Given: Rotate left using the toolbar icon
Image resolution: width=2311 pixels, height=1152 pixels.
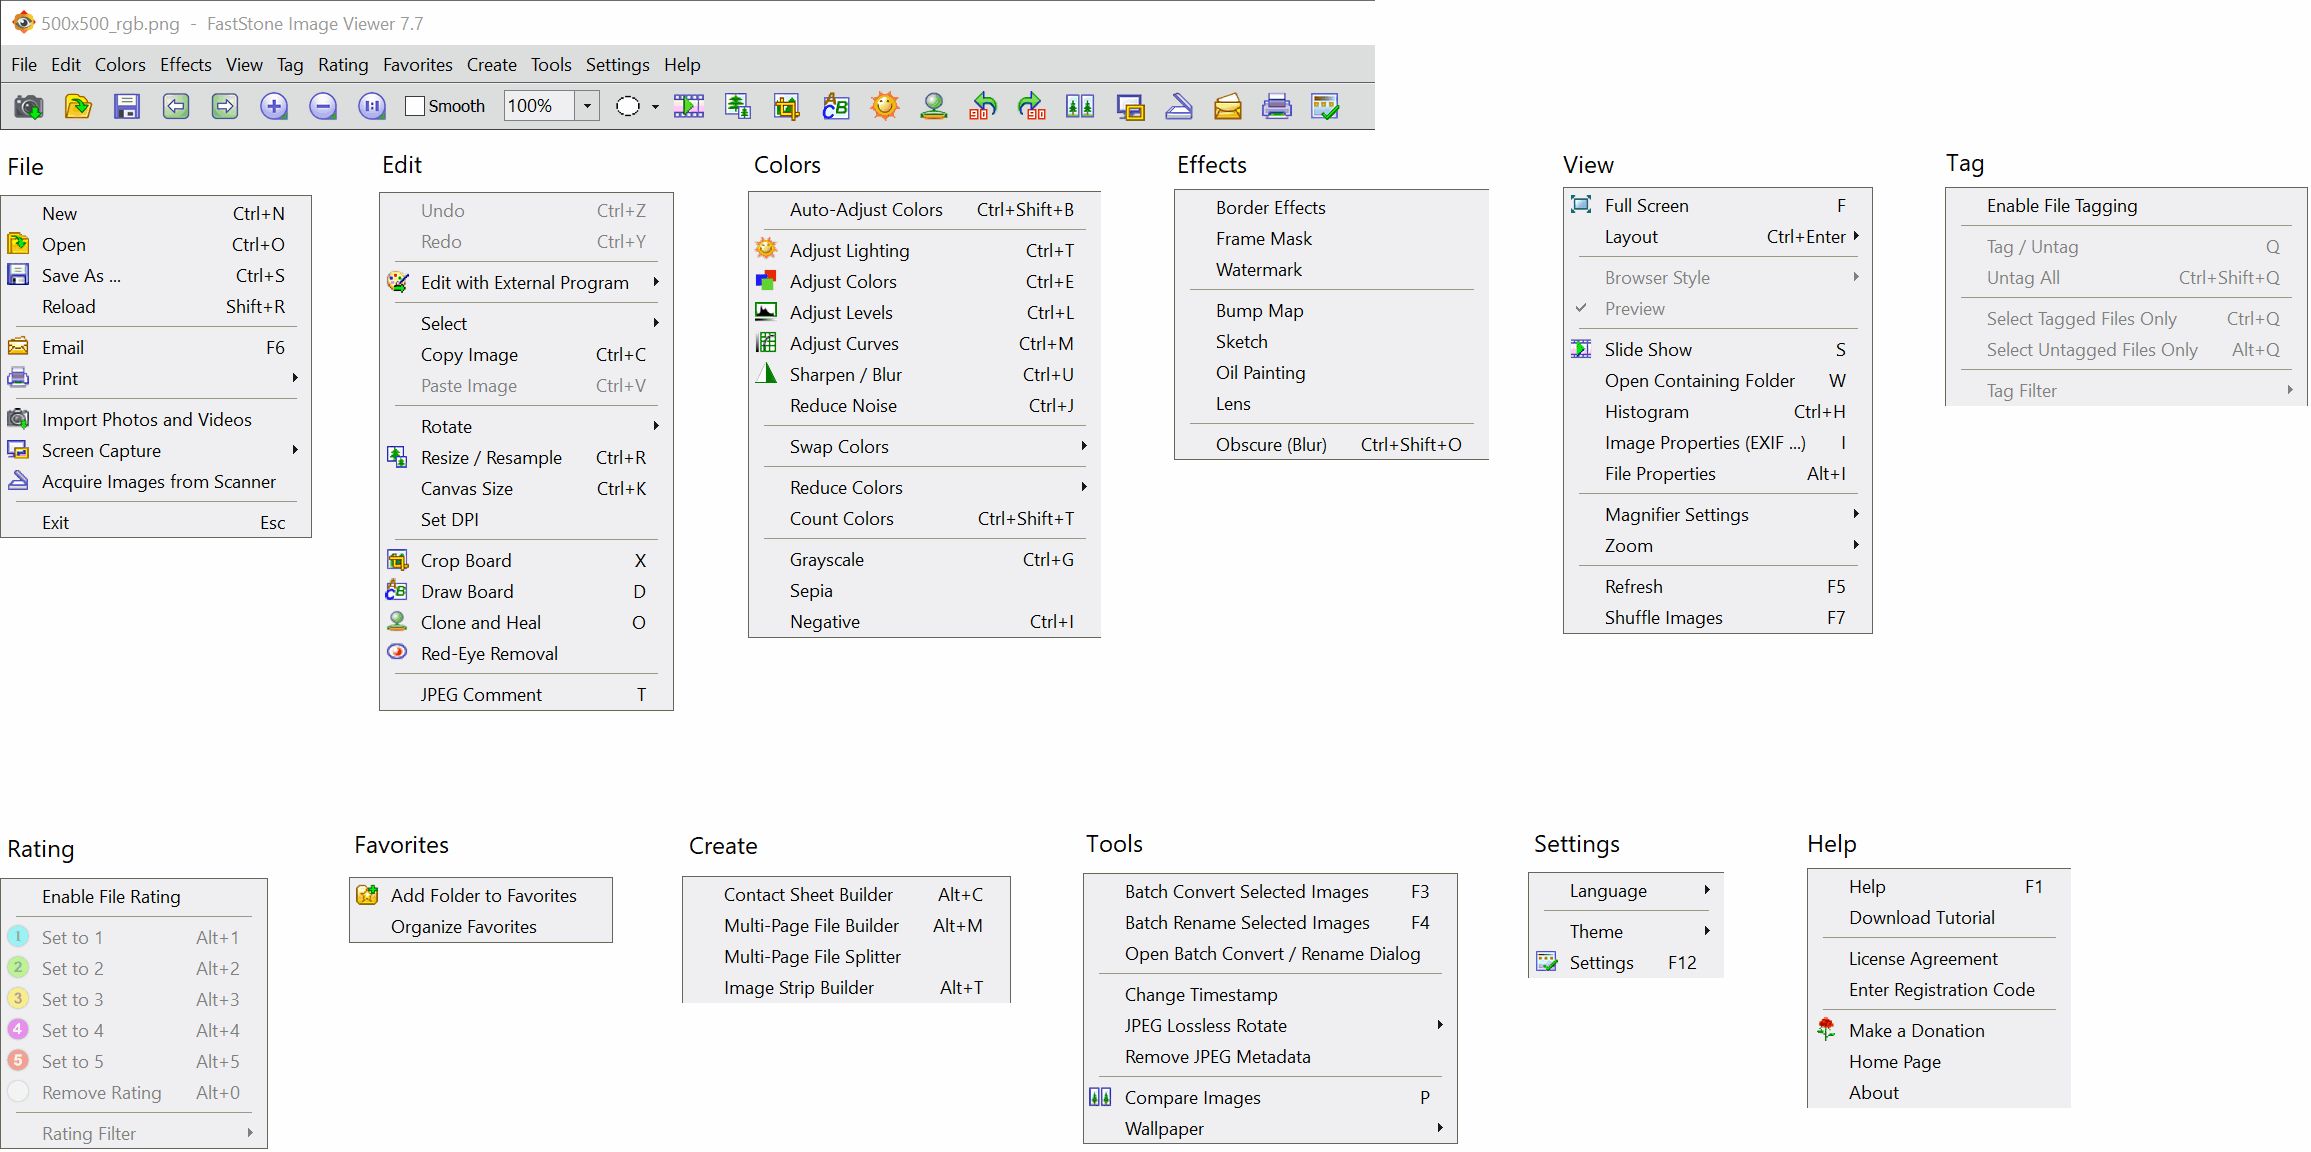Looking at the screenshot, I should 983,106.
